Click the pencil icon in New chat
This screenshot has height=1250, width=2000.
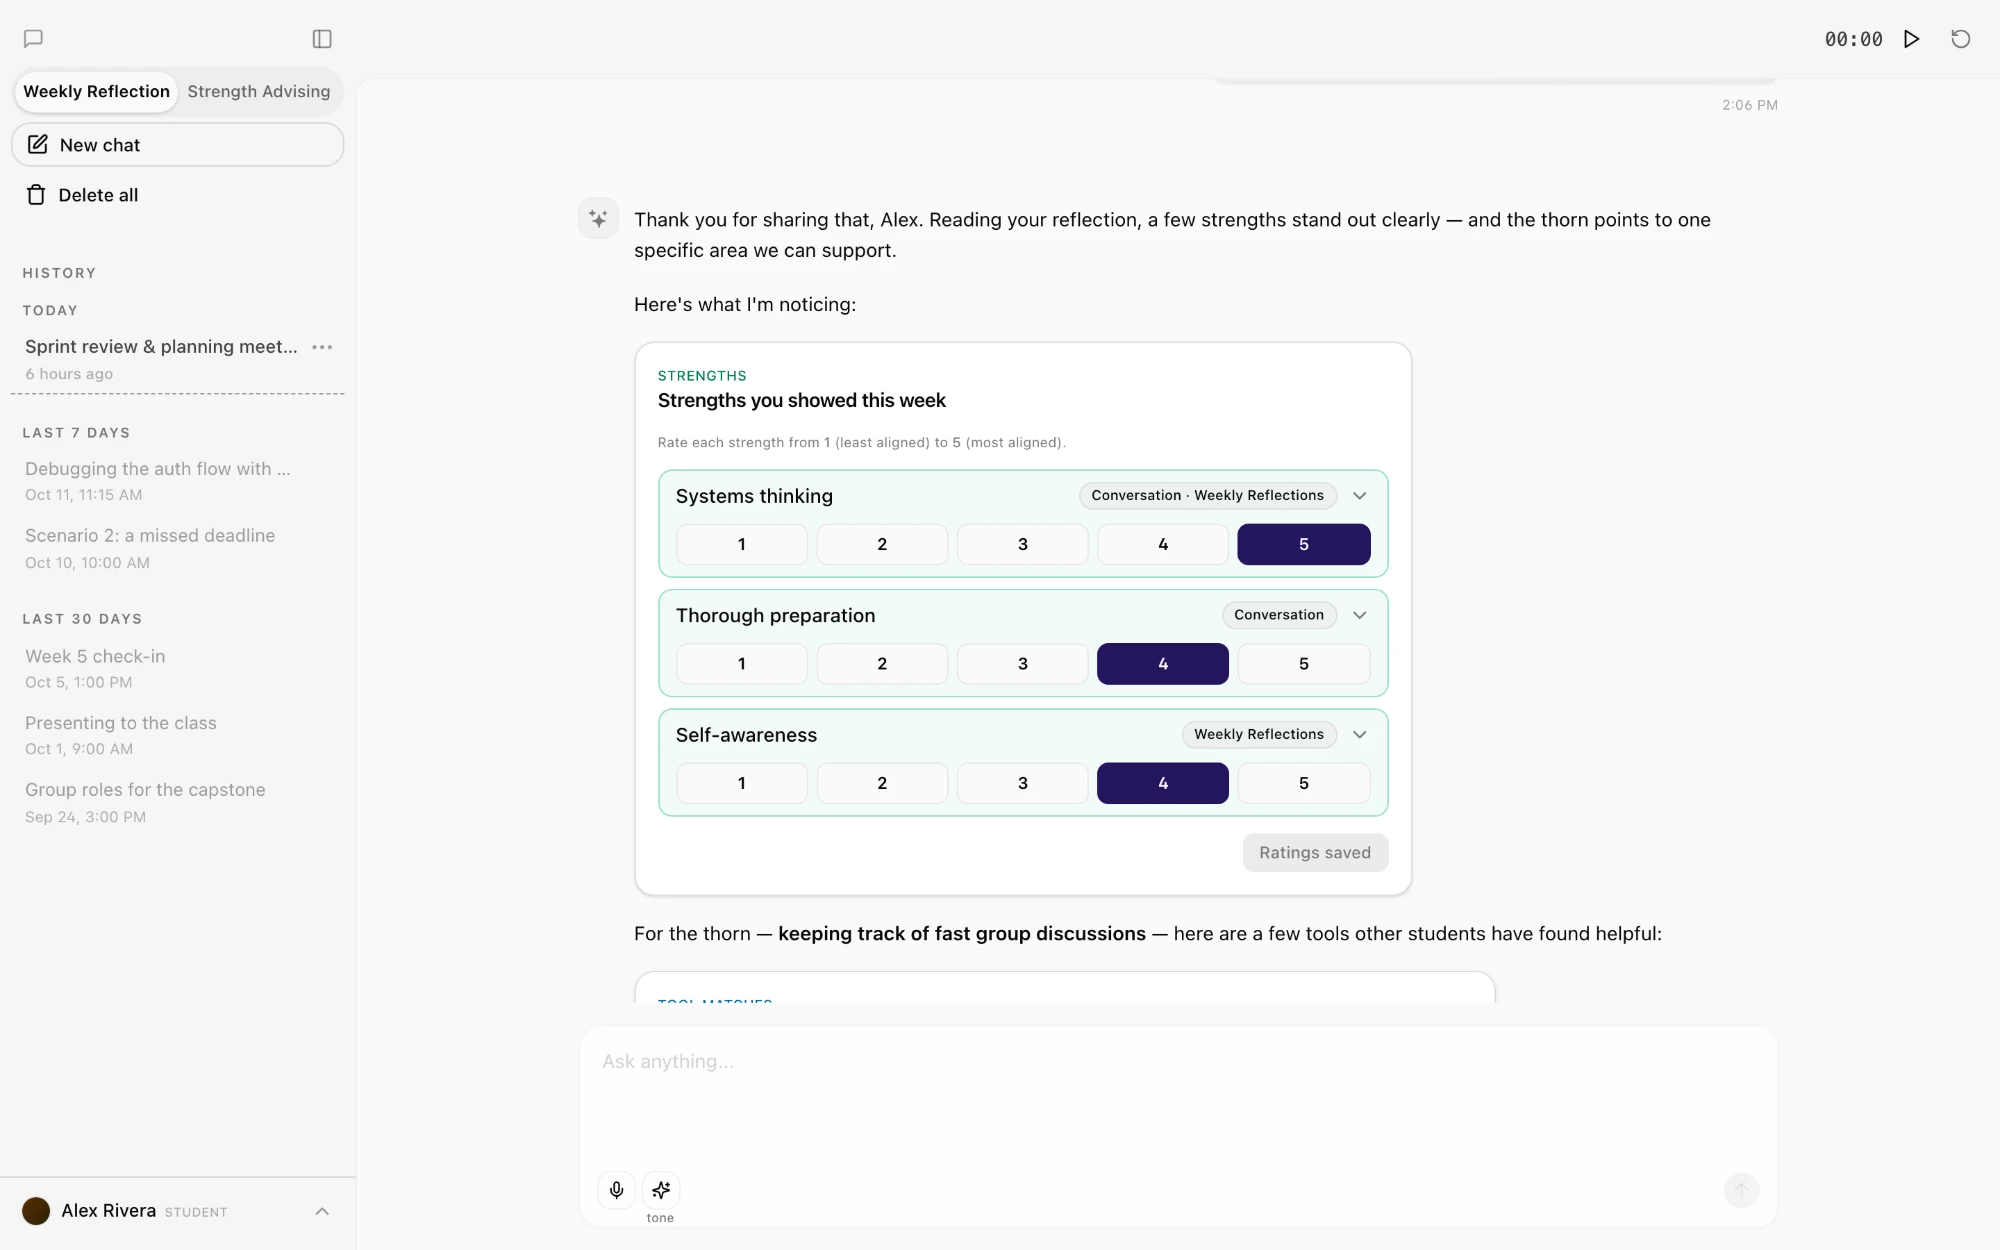click(x=38, y=145)
